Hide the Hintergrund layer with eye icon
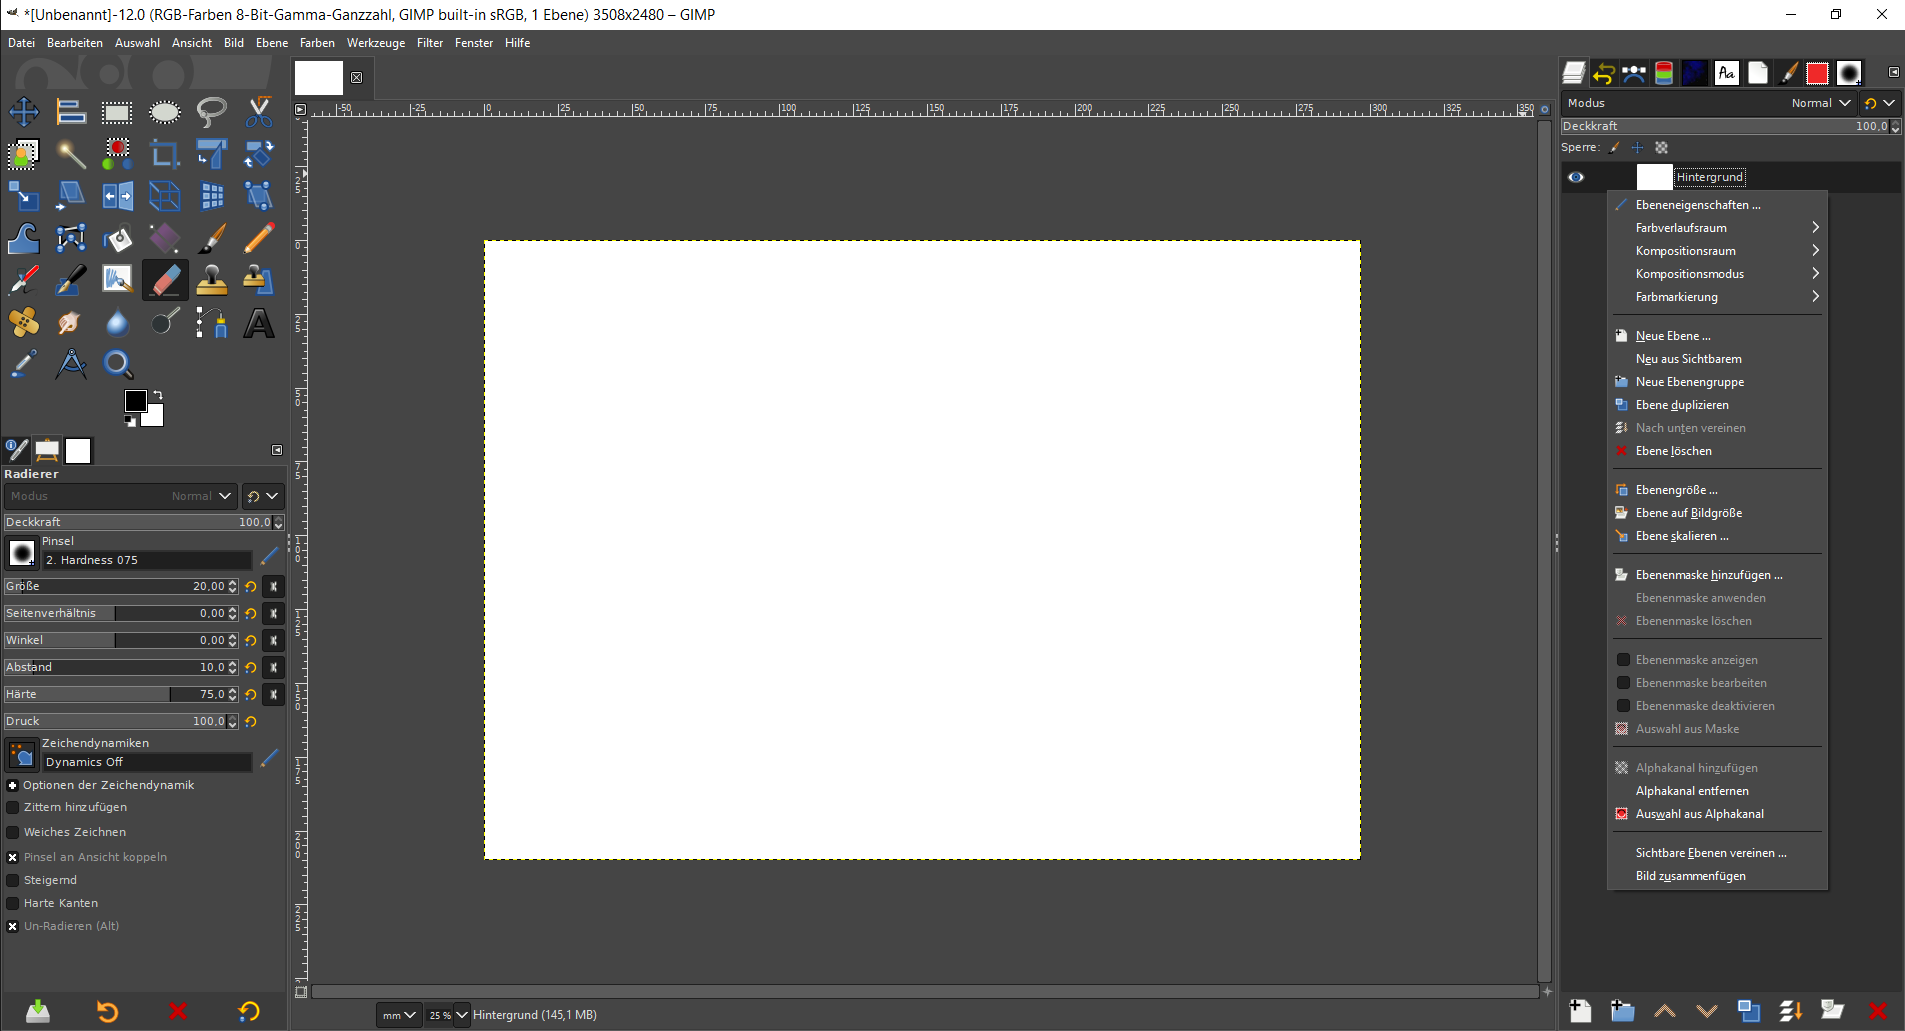 [x=1576, y=177]
